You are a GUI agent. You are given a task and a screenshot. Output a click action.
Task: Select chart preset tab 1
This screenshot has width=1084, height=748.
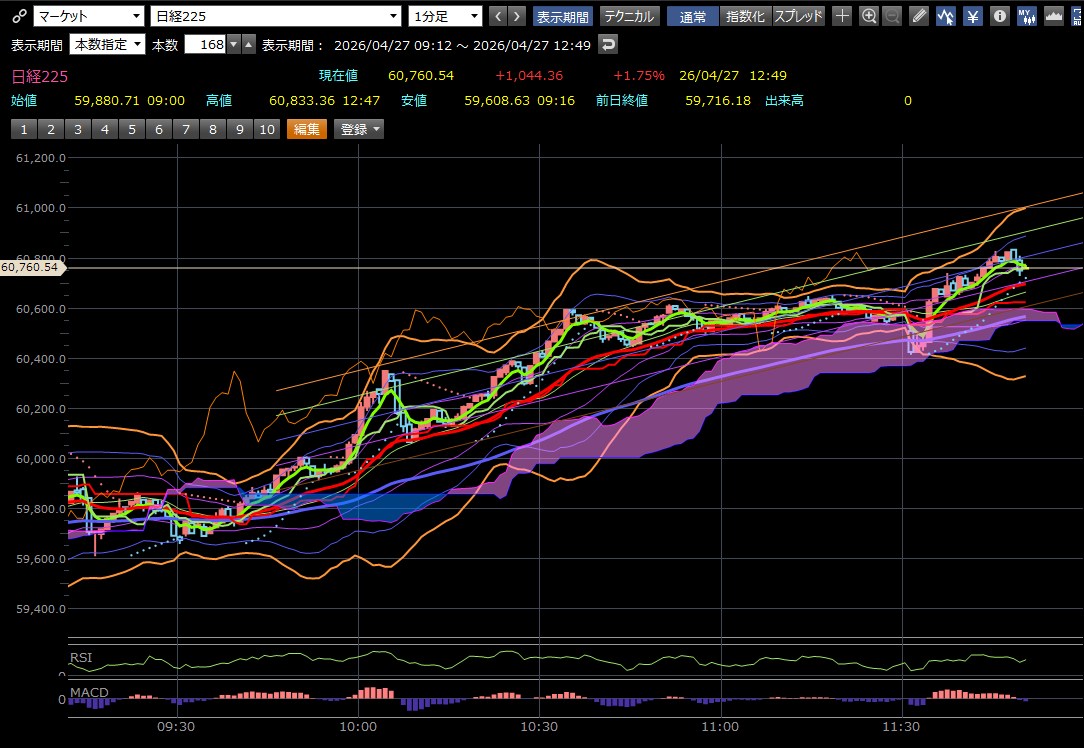23,129
